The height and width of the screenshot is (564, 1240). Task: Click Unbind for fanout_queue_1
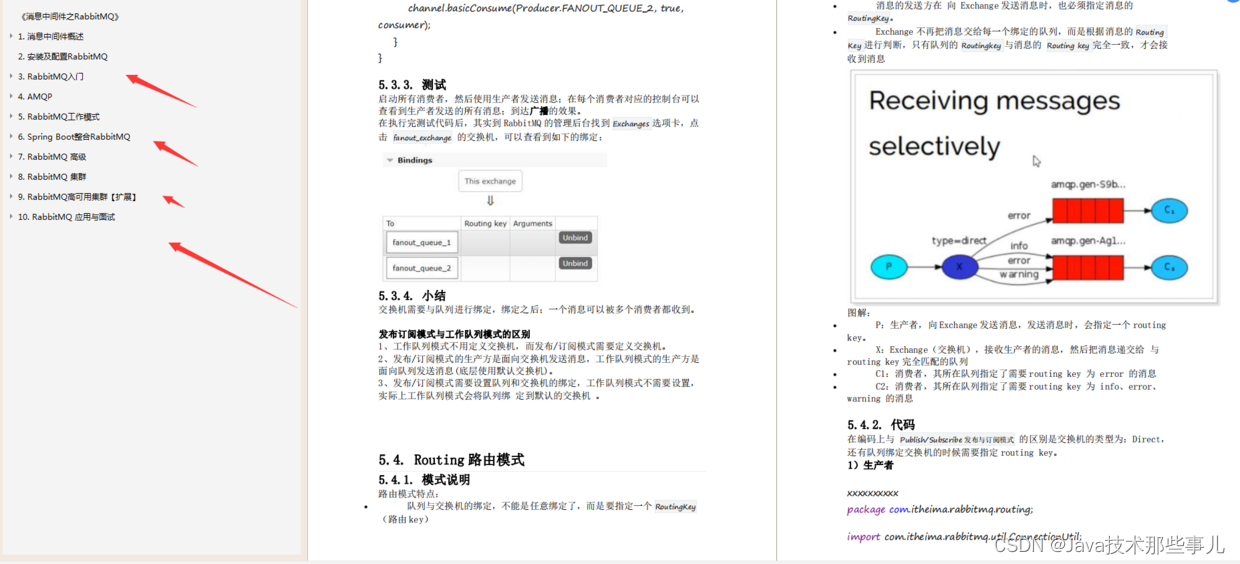[x=575, y=238]
